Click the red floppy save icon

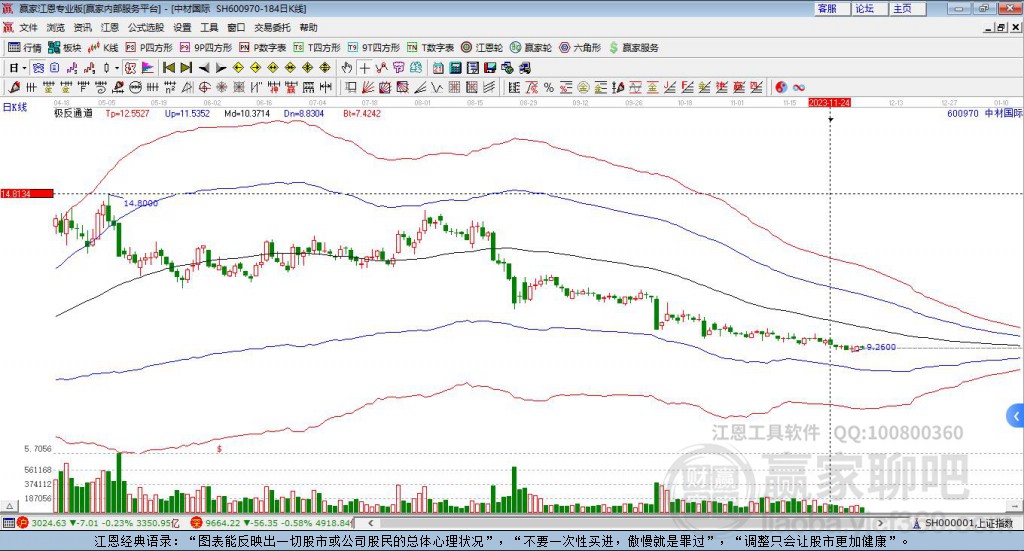(x=490, y=68)
